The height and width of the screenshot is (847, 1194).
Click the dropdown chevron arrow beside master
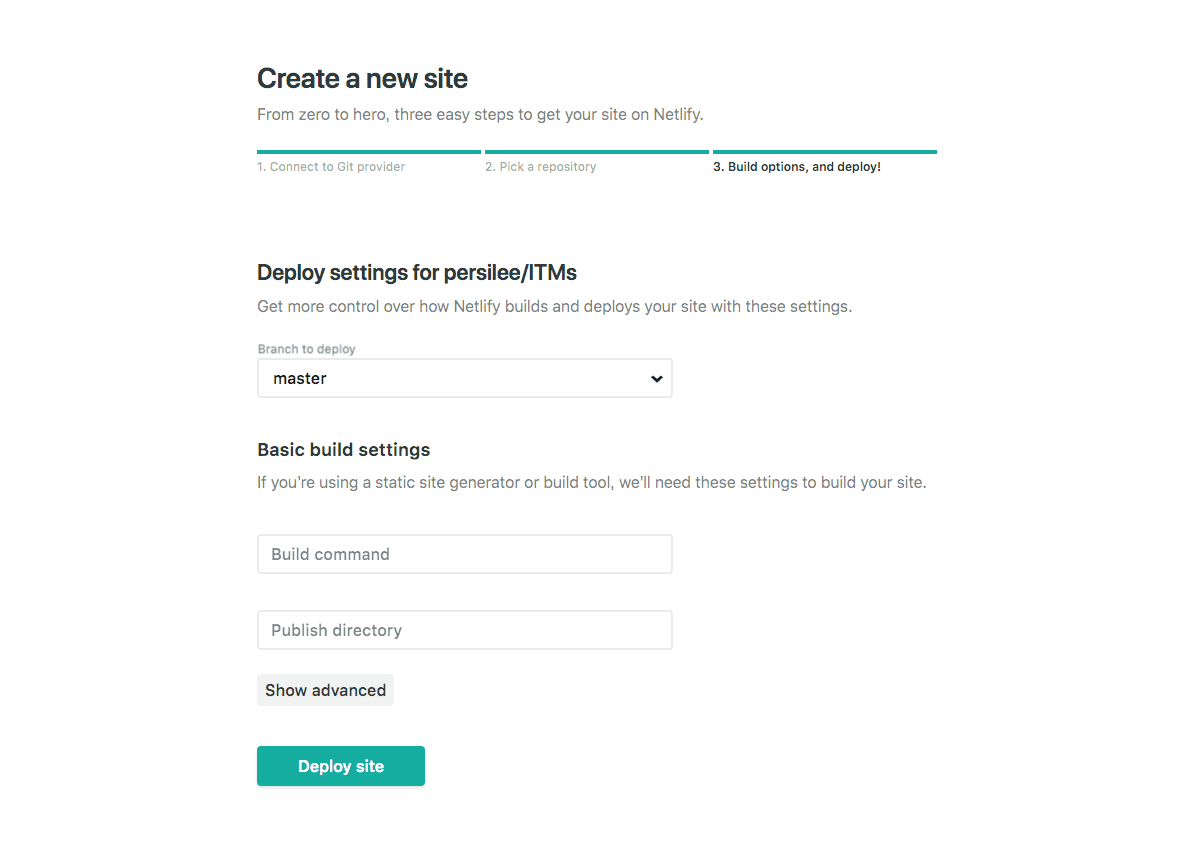pyautogui.click(x=656, y=379)
